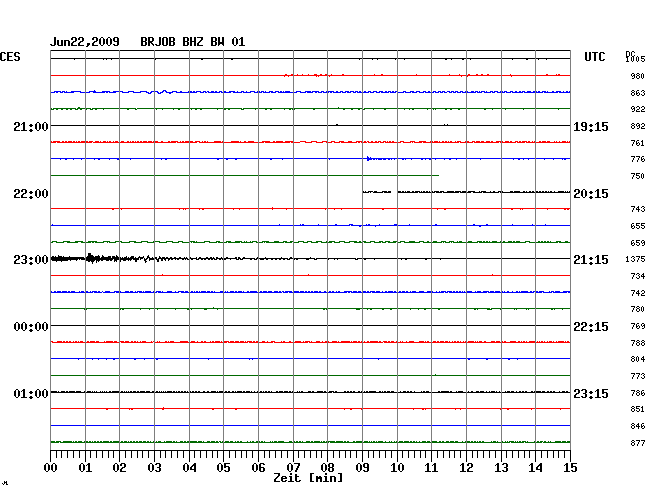
Task: Click the '15' minute axis label
Action: tap(570, 467)
